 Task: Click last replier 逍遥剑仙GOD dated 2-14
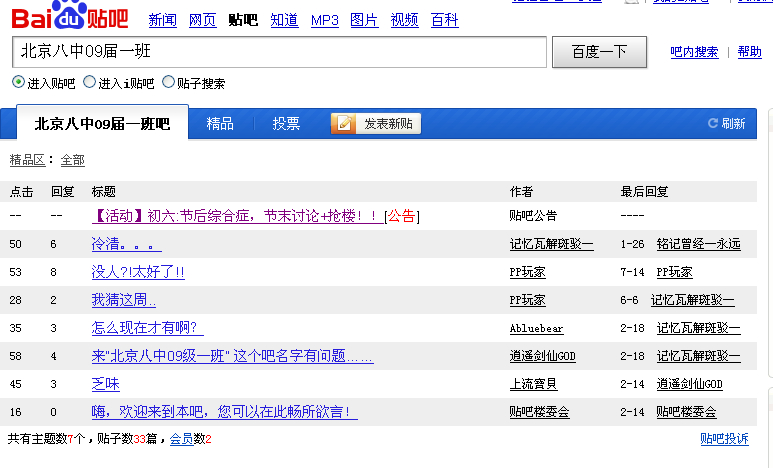click(x=690, y=384)
